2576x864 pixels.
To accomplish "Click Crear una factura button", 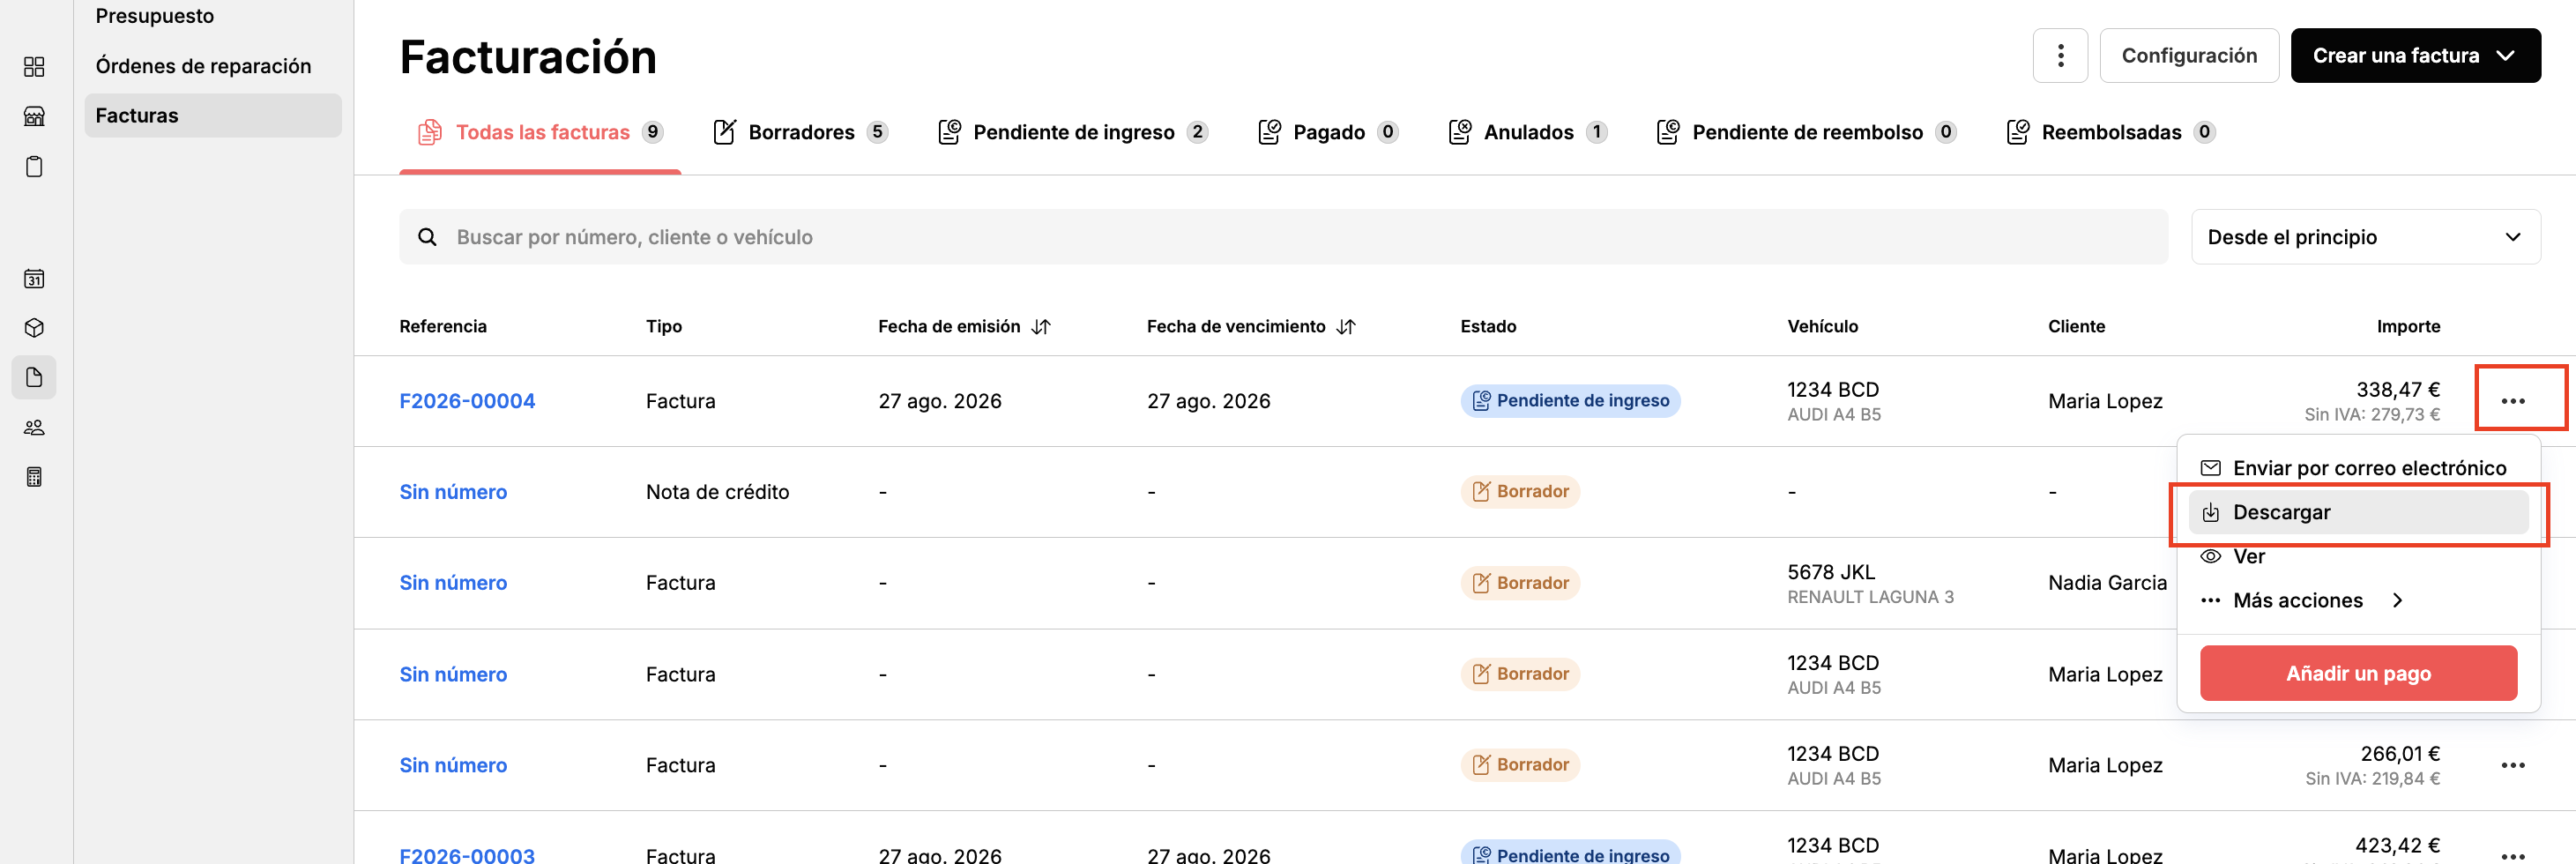I will point(2415,55).
